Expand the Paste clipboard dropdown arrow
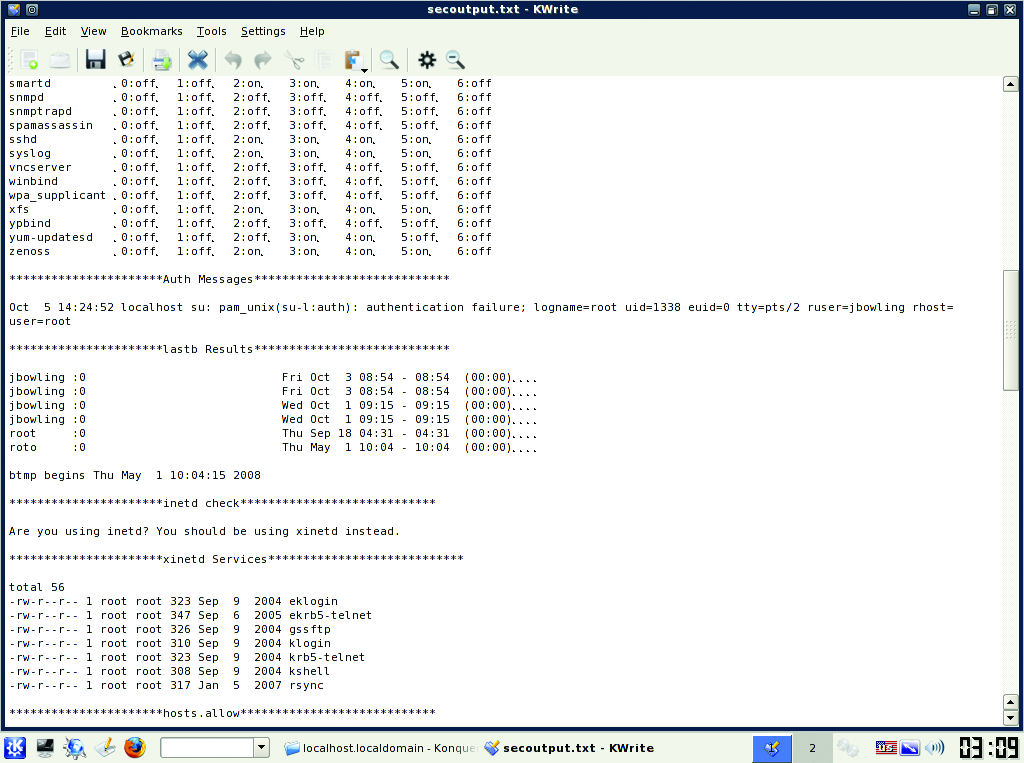Screen dimensions: 1024x763 365,69
